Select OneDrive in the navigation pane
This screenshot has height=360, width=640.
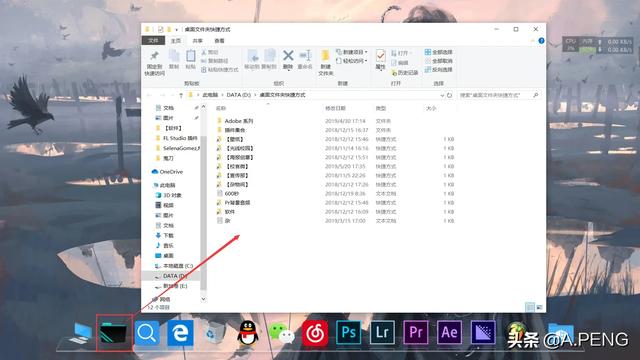pyautogui.click(x=167, y=172)
